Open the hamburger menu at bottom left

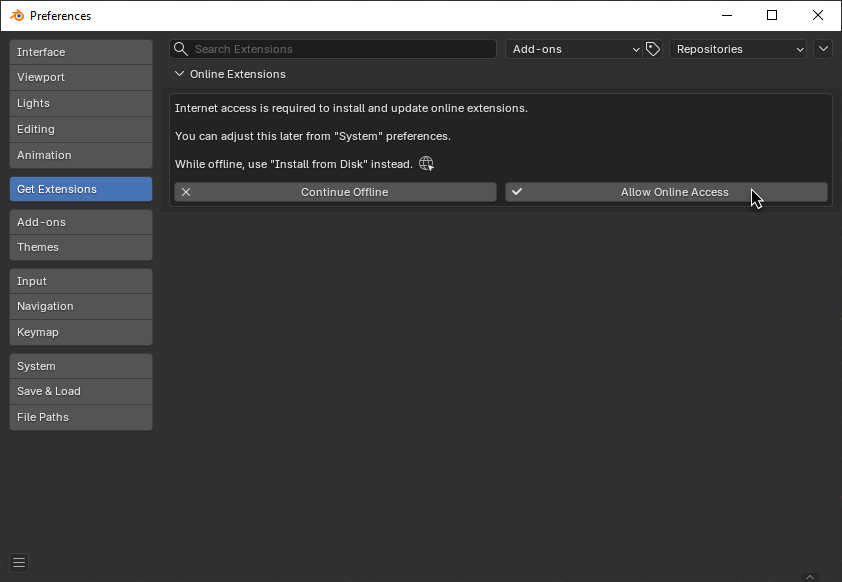click(x=19, y=562)
